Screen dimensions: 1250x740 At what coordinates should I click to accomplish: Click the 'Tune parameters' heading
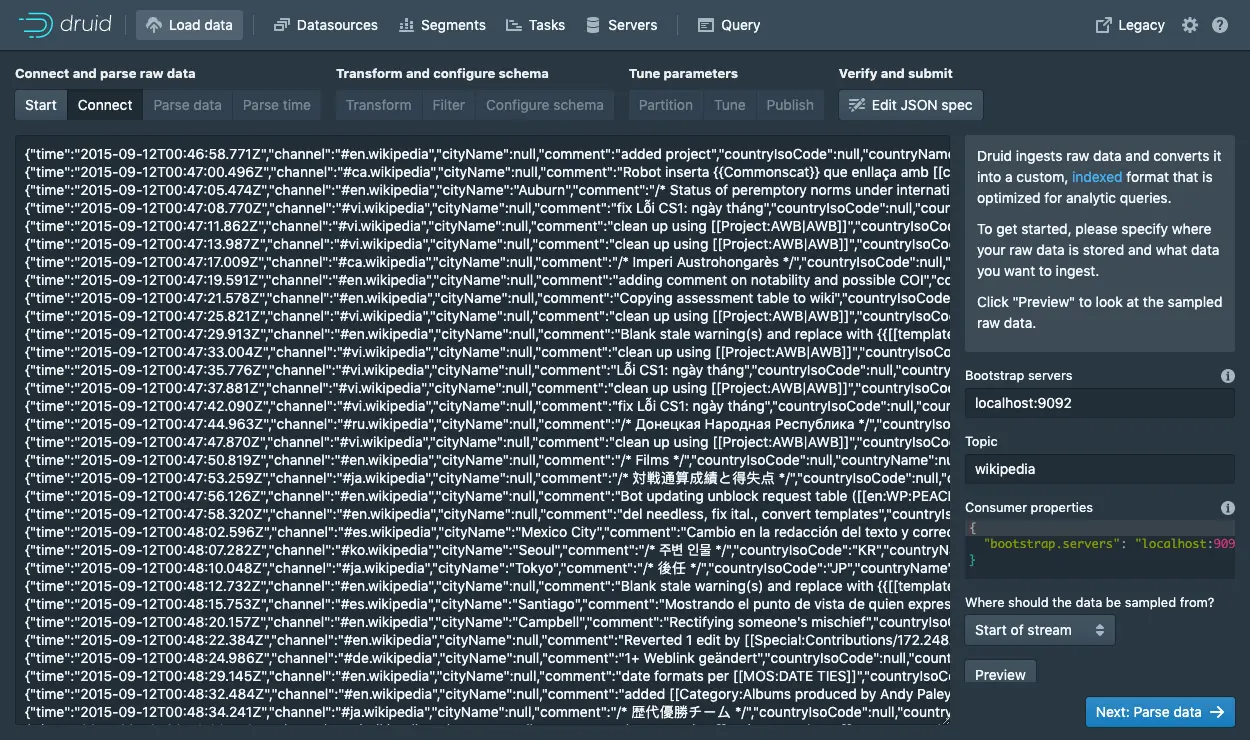coord(683,73)
